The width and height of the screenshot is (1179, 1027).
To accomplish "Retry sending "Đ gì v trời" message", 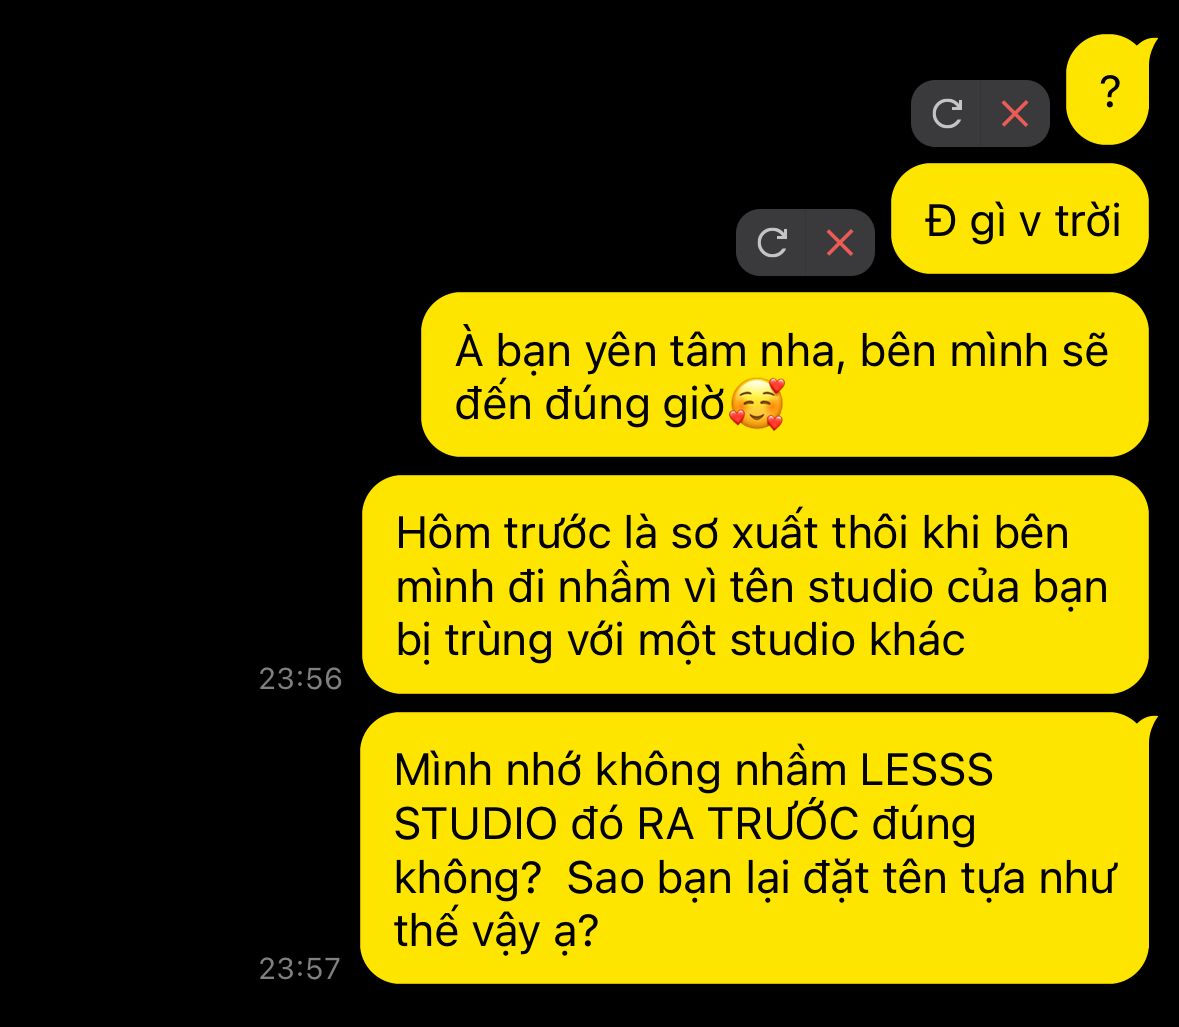I will tap(771, 242).
